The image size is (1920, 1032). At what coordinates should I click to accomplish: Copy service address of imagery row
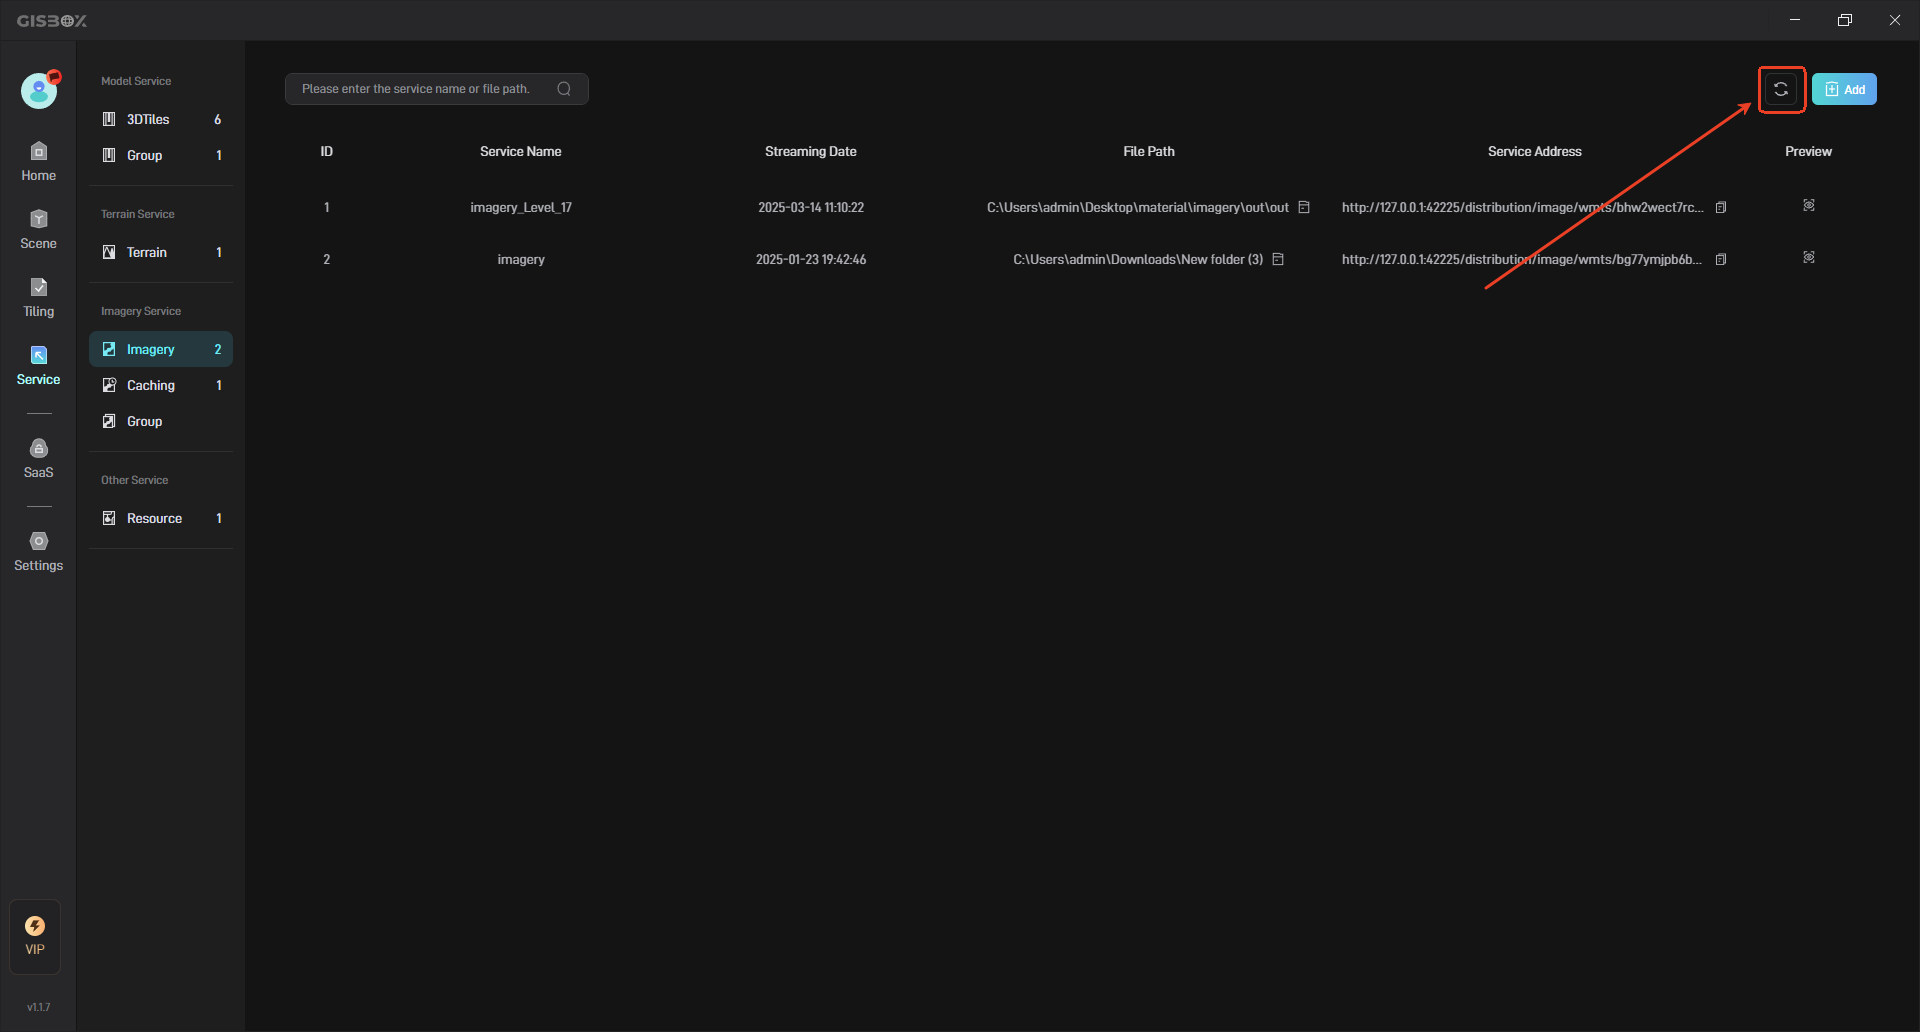coord(1721,259)
